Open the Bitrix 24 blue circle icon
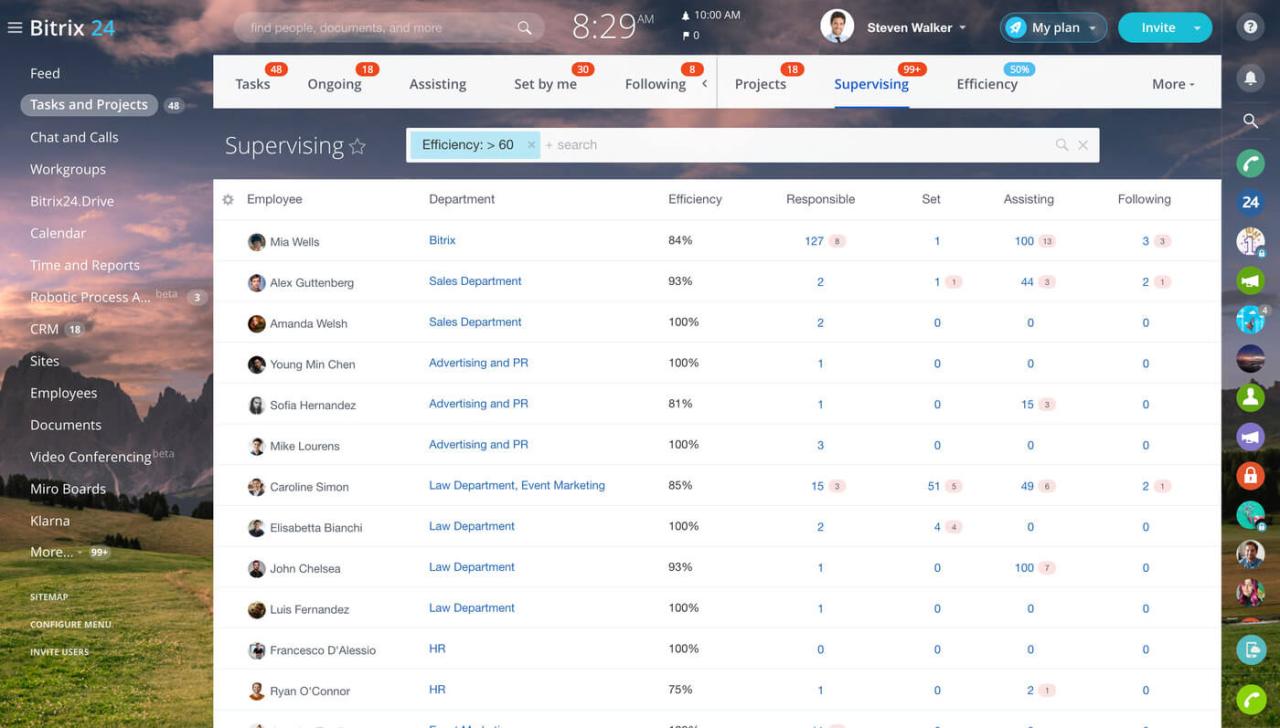Screen dimensions: 1280x728 click(x=1250, y=202)
